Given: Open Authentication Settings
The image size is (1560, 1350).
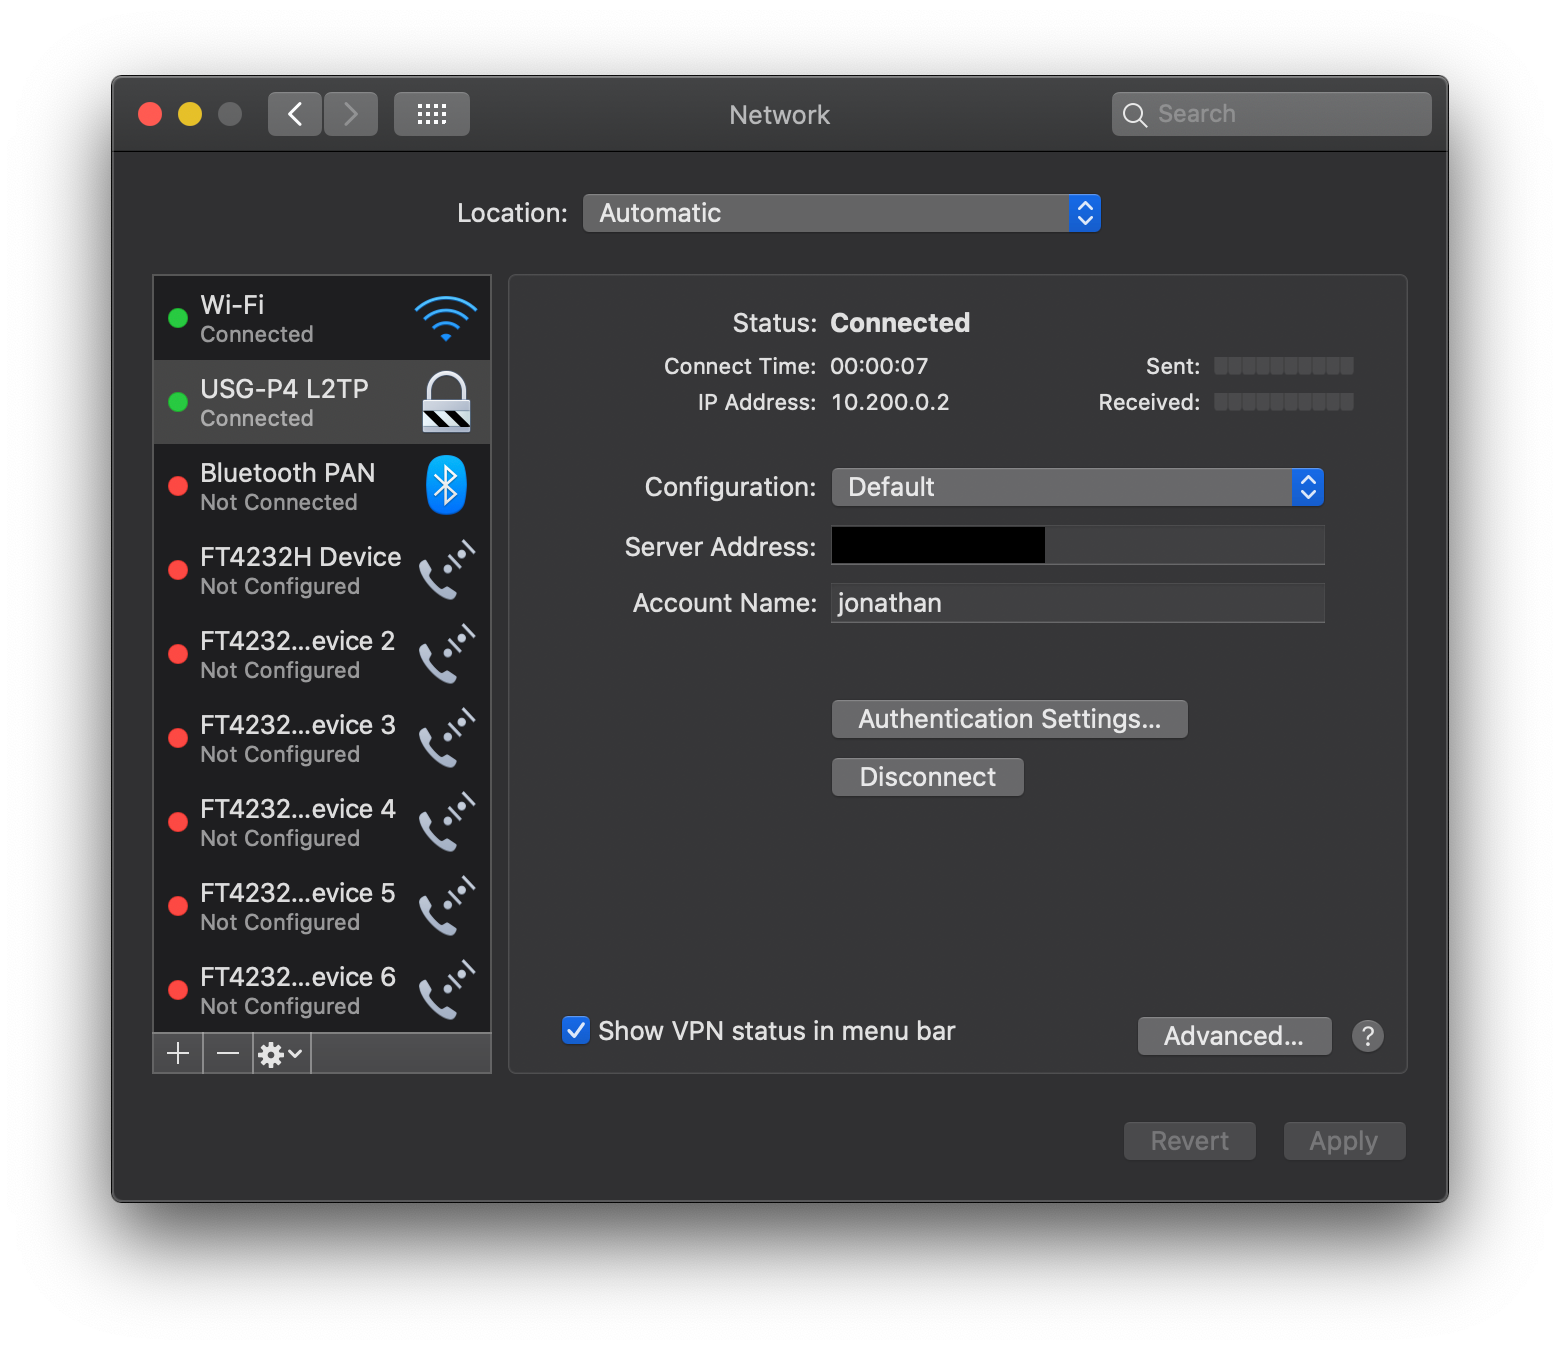Looking at the screenshot, I should click(1009, 719).
